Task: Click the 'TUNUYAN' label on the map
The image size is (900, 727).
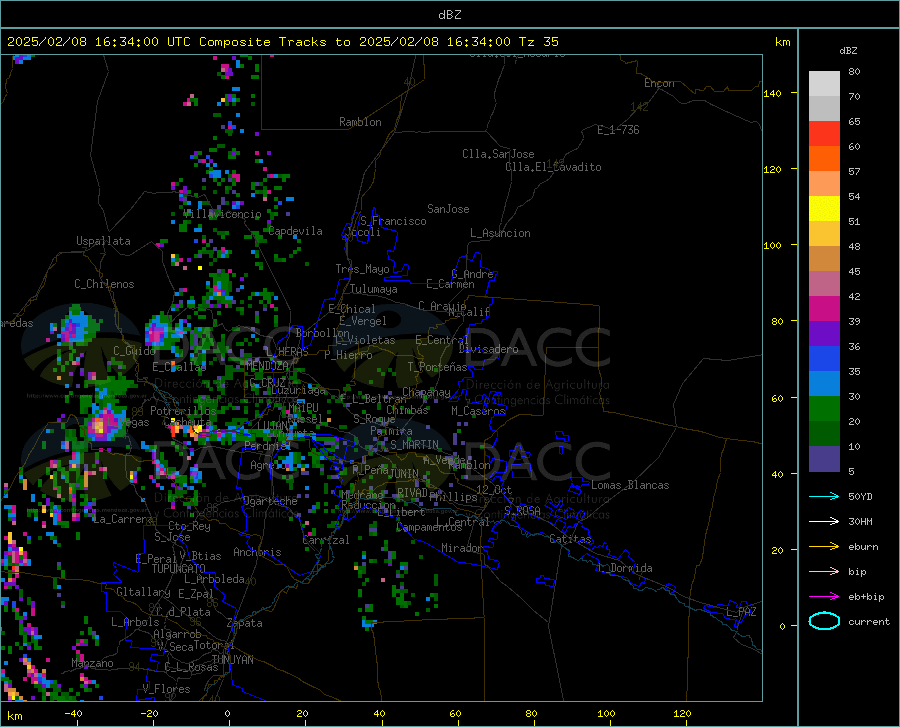Action: pos(232,659)
